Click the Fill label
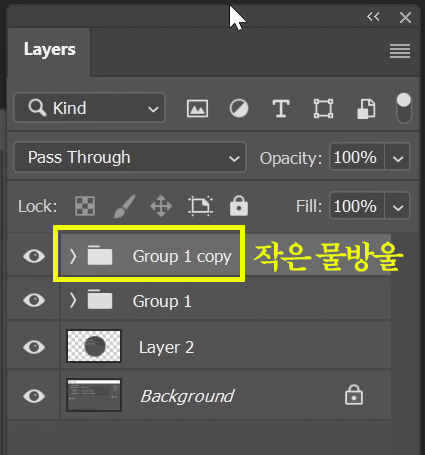The width and height of the screenshot is (425, 455). (x=309, y=206)
